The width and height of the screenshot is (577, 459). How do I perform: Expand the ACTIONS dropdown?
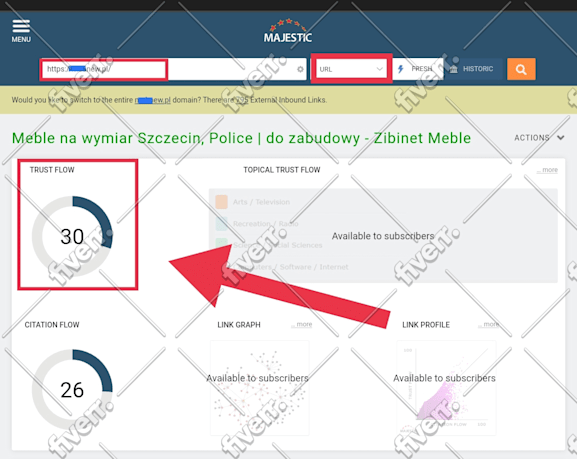pyautogui.click(x=539, y=138)
